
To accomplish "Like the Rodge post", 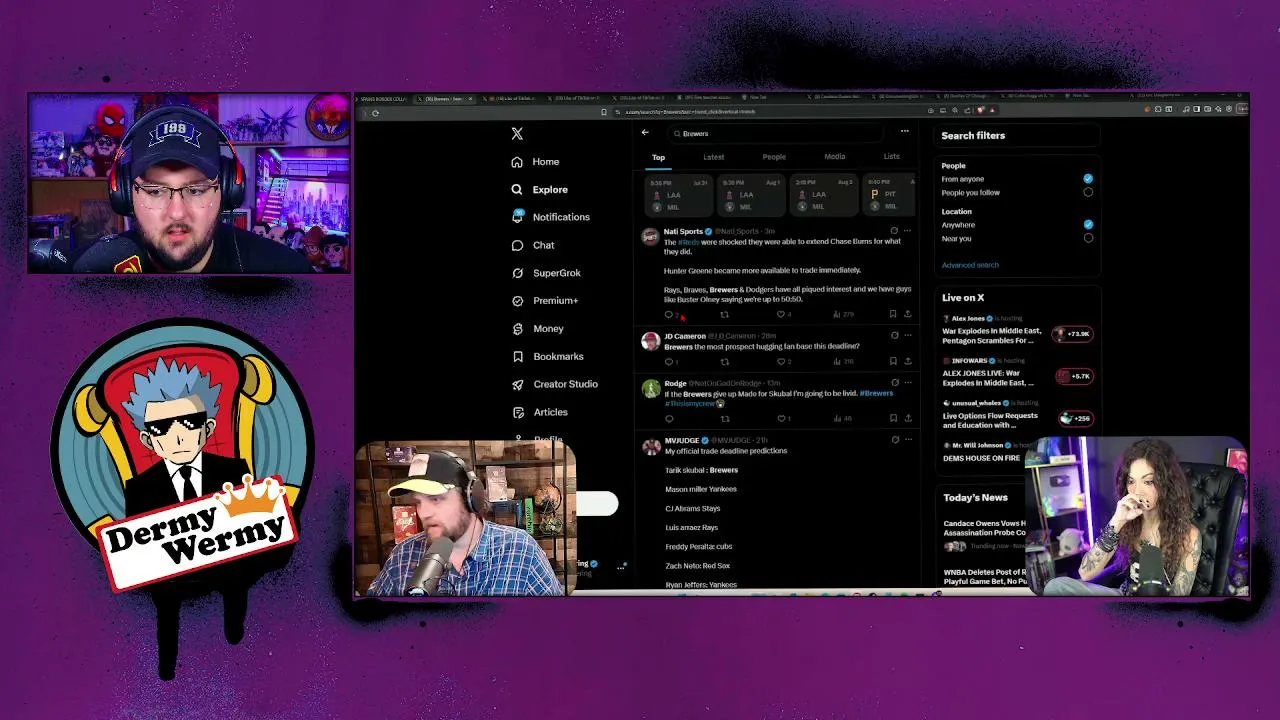I will tap(781, 419).
